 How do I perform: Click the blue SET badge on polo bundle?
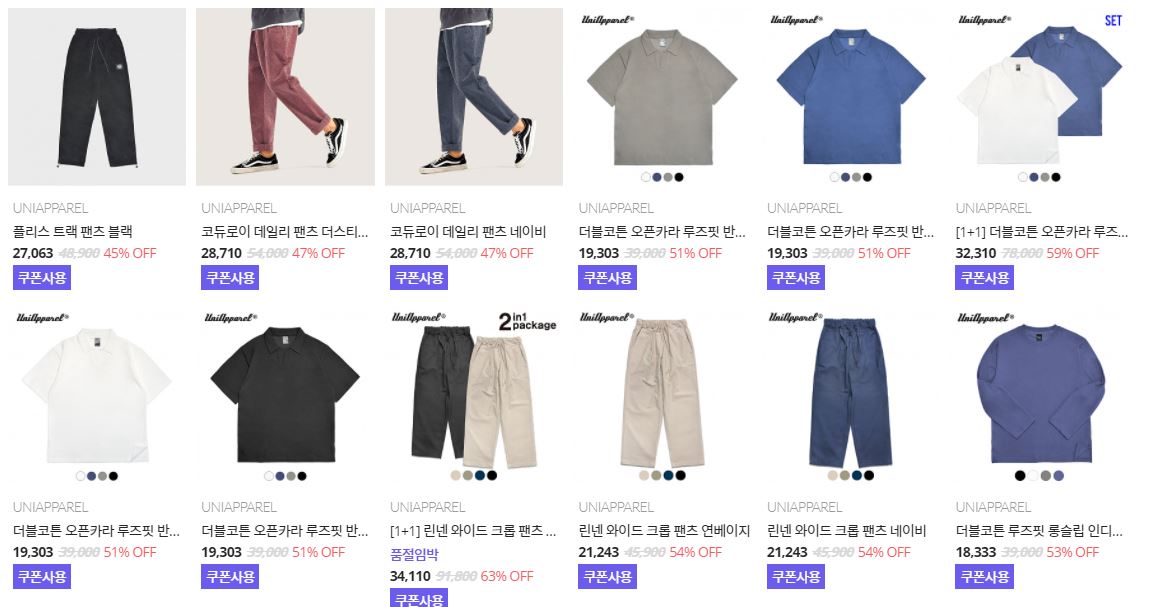(1113, 21)
